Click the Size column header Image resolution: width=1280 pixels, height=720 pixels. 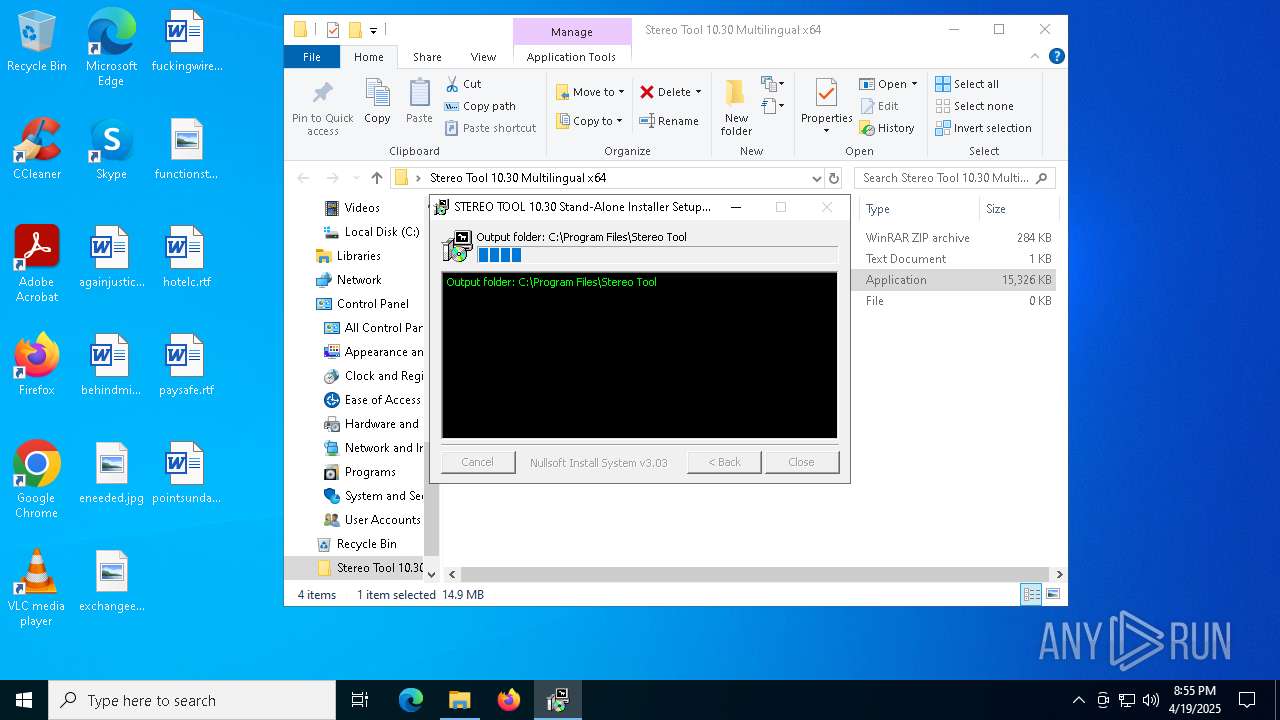tap(1017, 209)
